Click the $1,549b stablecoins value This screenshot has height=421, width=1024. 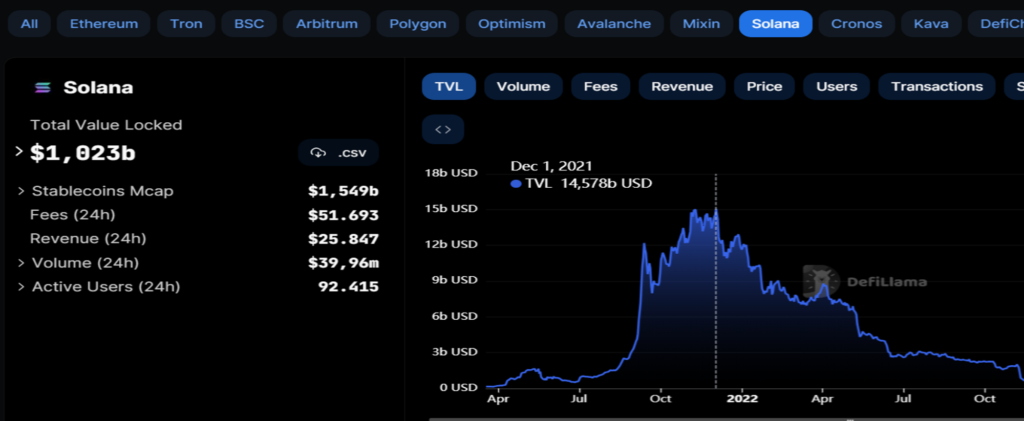(344, 191)
